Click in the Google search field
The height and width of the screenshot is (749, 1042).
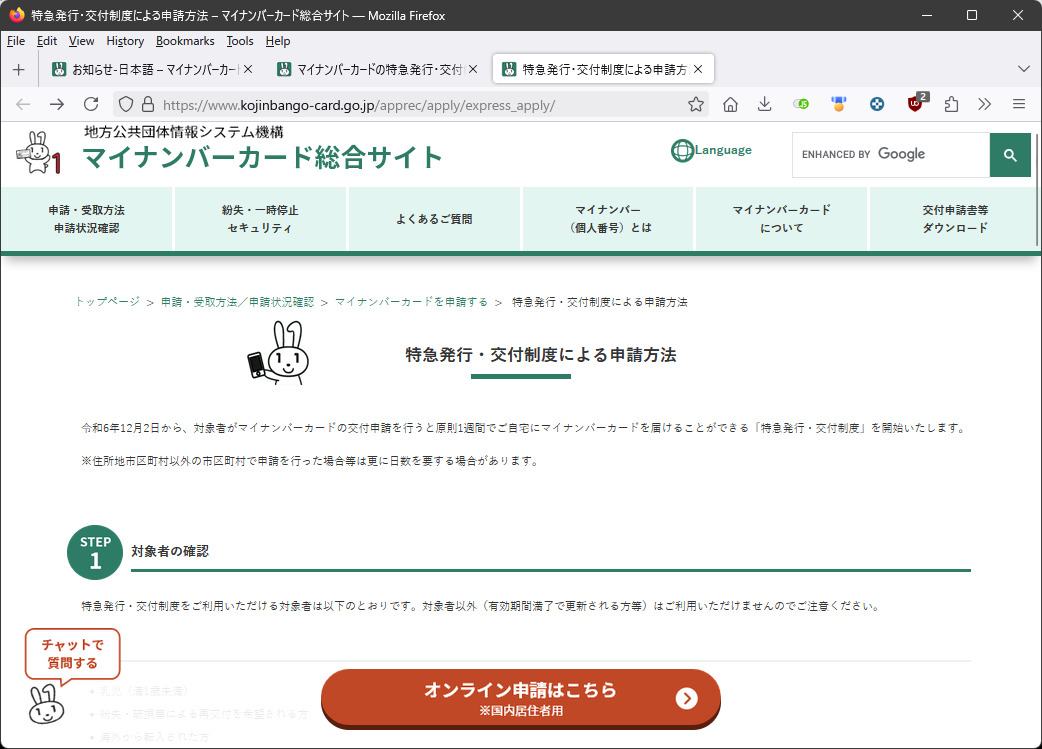(x=890, y=155)
